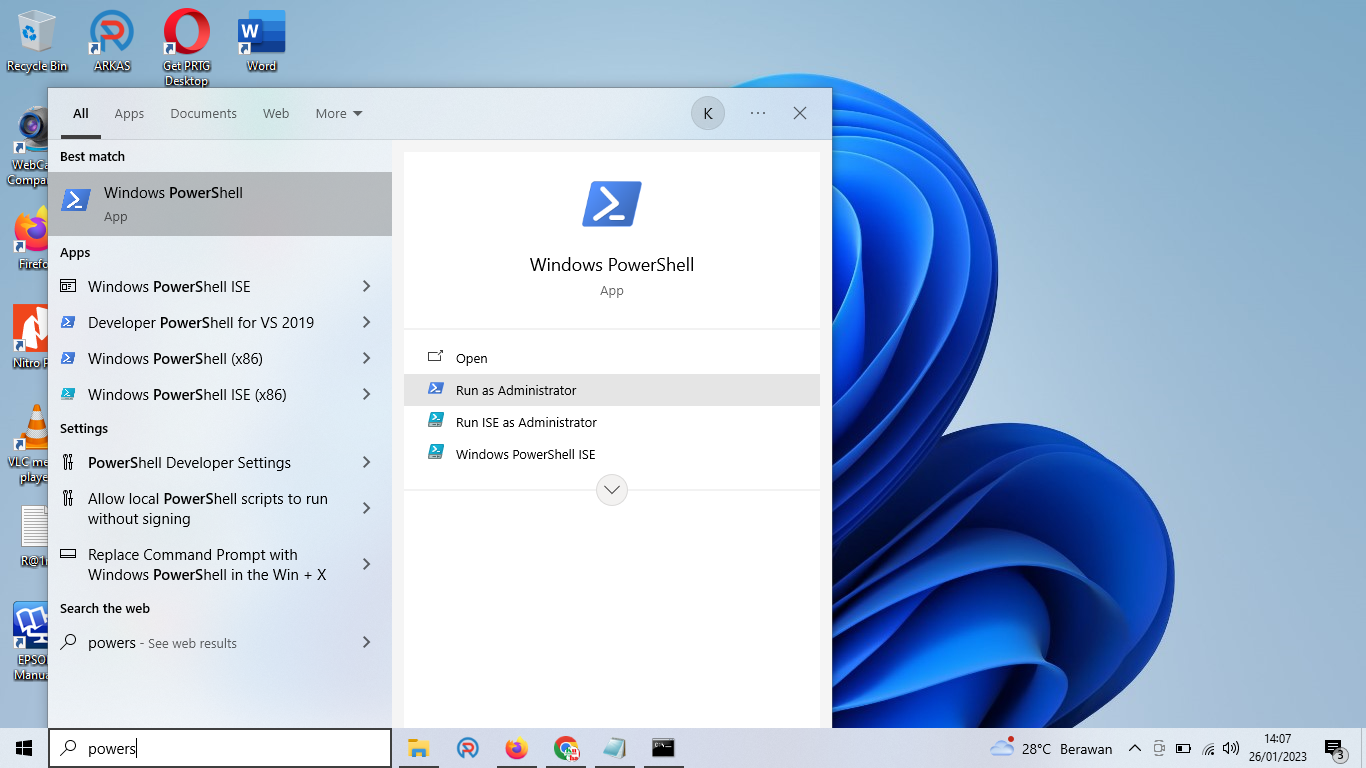Click the large PowerShell logo in the preview pane
1366x768 pixels.
pos(612,204)
